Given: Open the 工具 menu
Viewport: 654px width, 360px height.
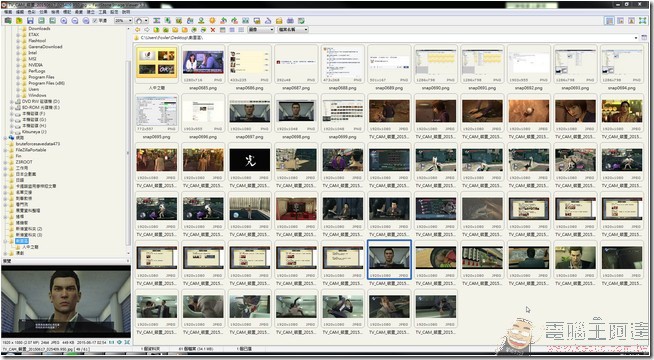Looking at the screenshot, I should 102,12.
